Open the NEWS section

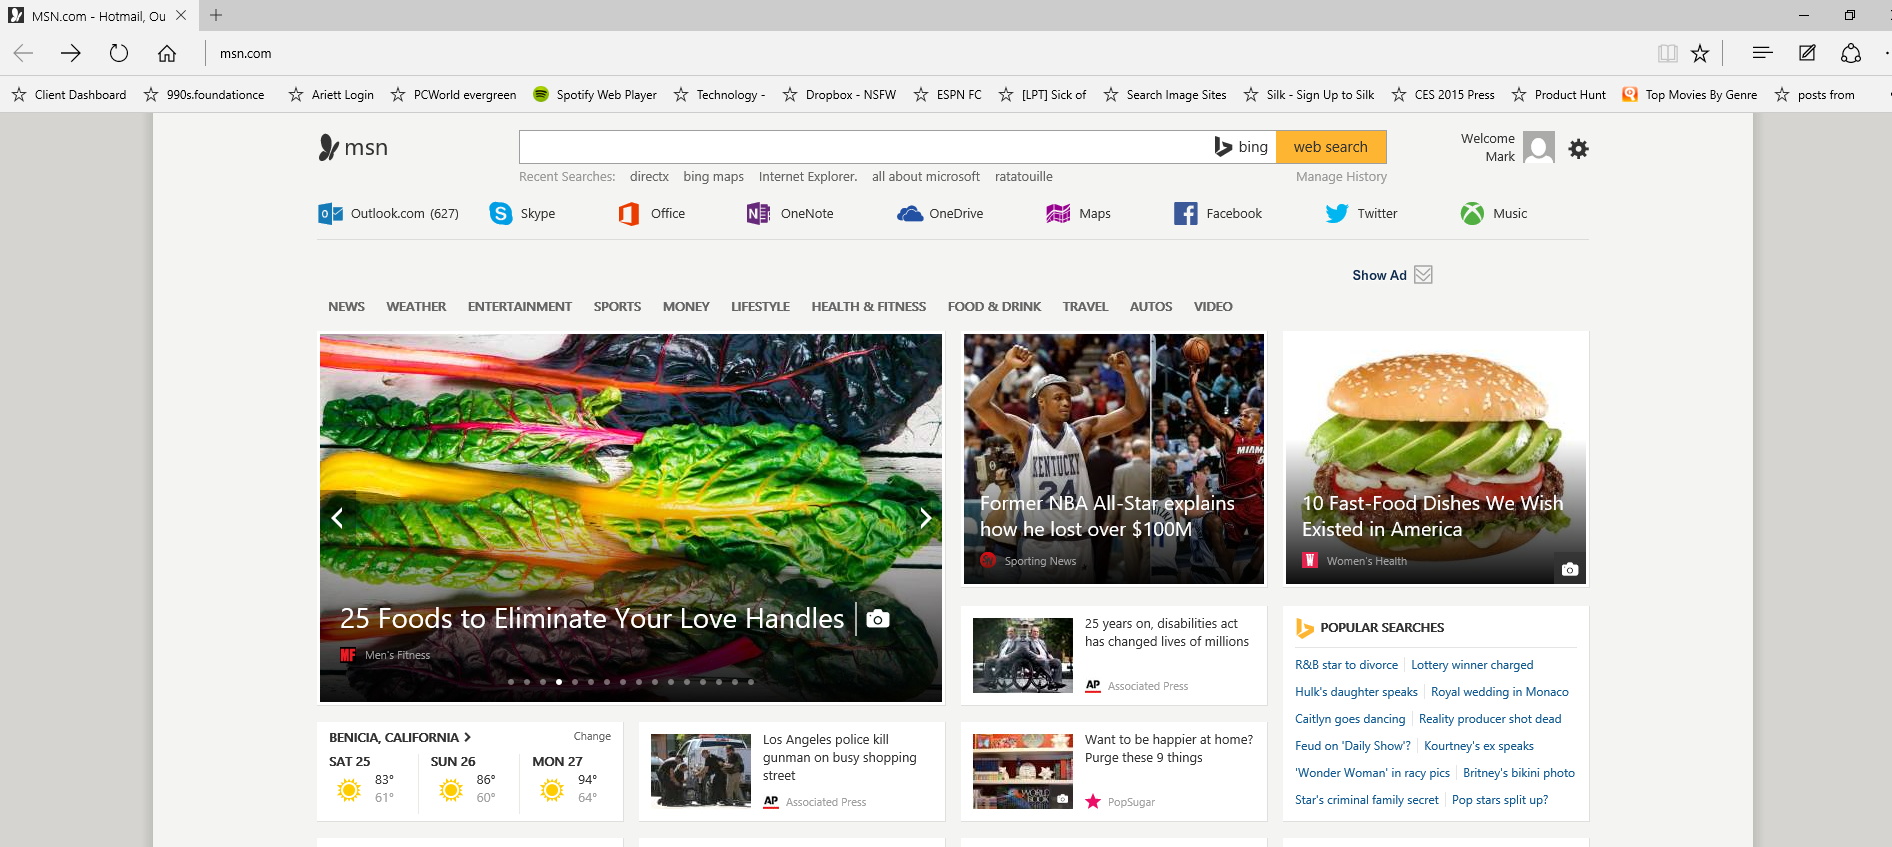tap(346, 307)
